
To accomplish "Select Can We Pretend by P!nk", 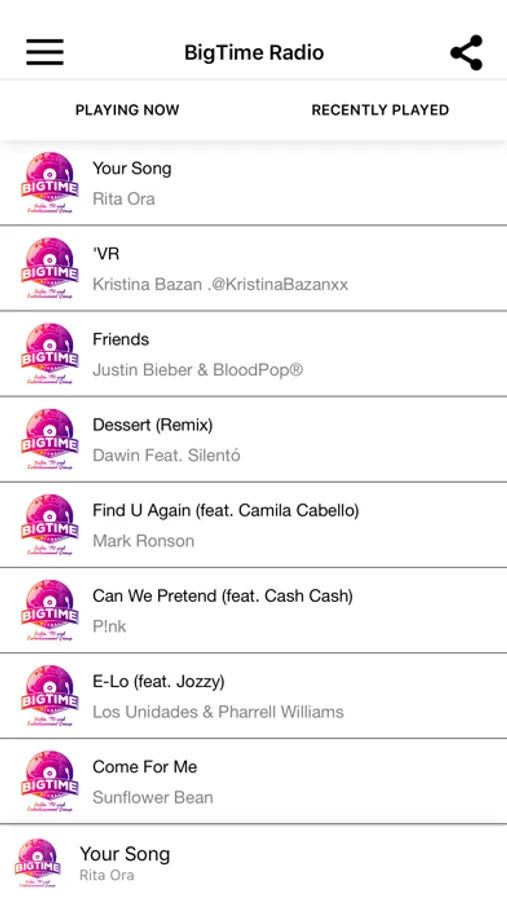I will pyautogui.click(x=253, y=611).
